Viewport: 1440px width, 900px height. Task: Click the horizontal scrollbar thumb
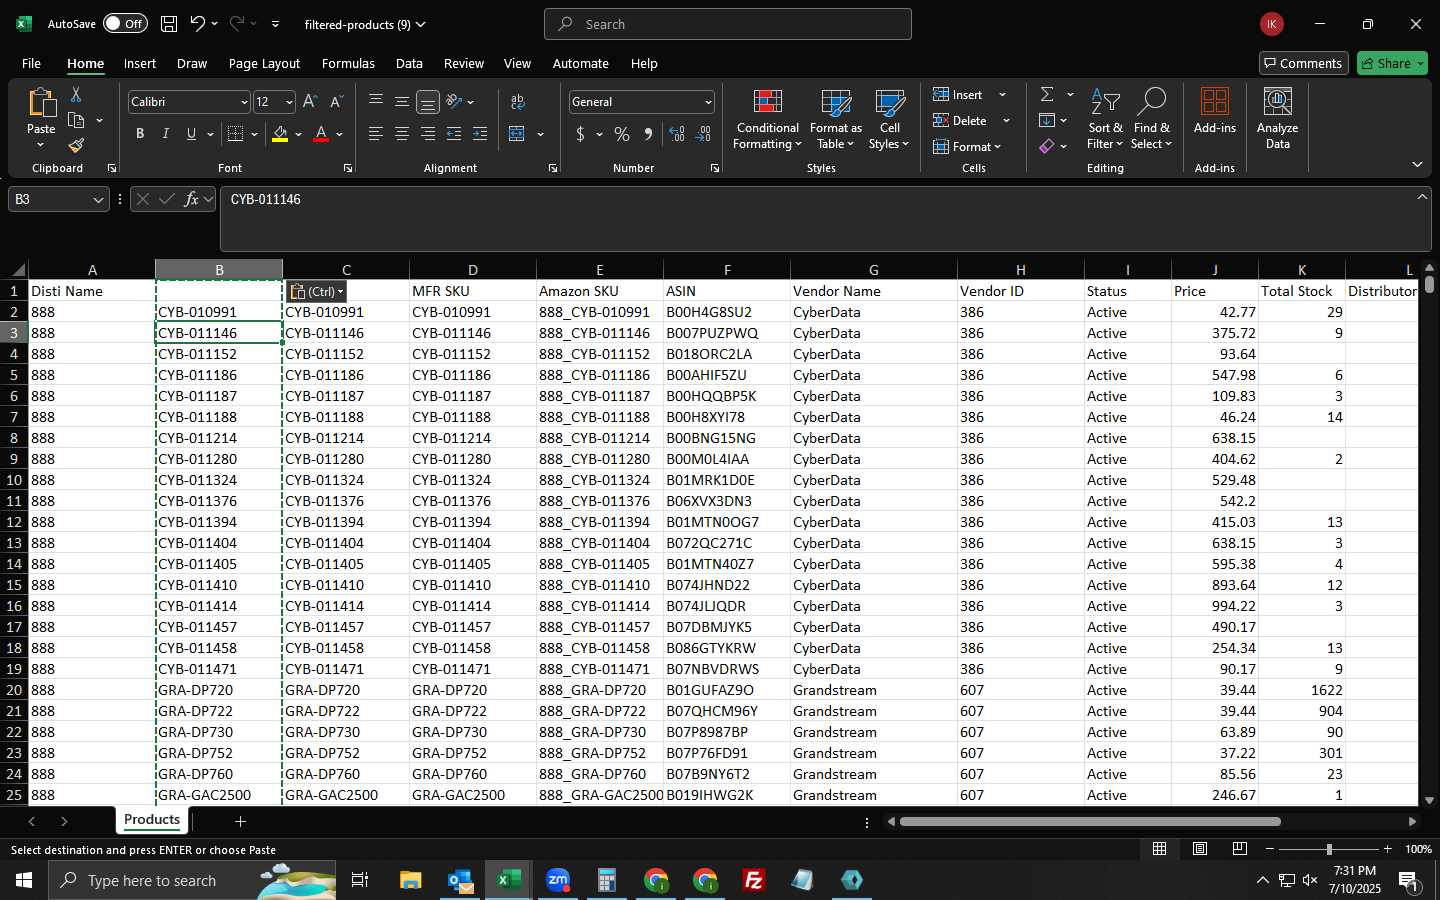click(x=1090, y=822)
